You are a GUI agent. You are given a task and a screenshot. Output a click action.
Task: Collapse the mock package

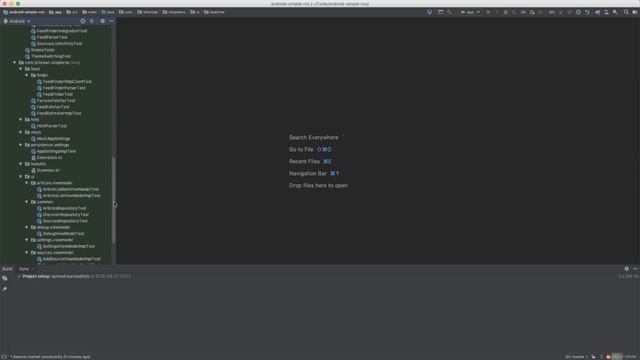[21, 132]
